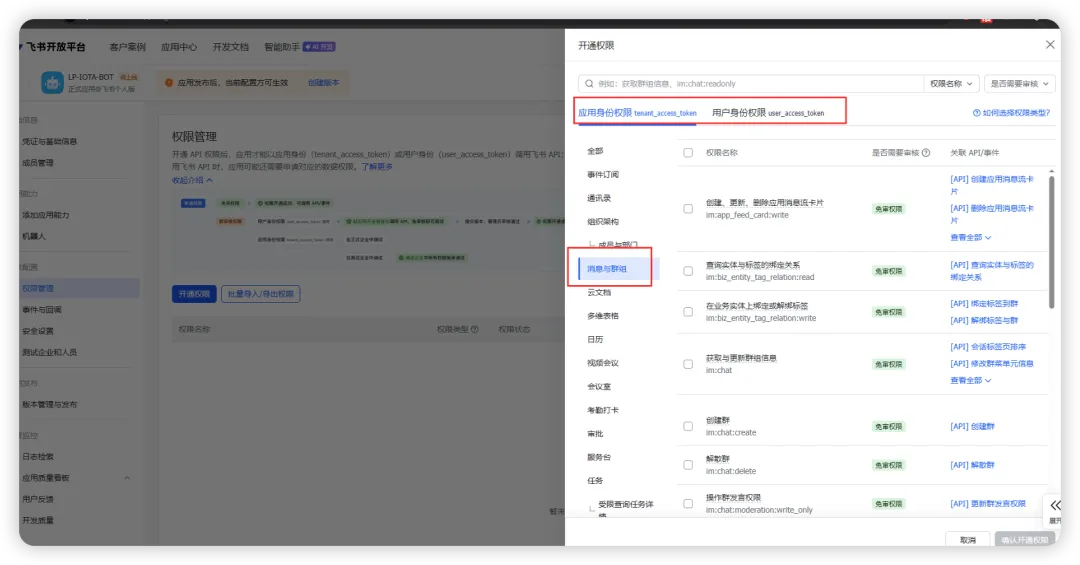Screen dimensions: 1080x565
Task: Select the 事件订阅 permission category
Action: [x=603, y=174]
